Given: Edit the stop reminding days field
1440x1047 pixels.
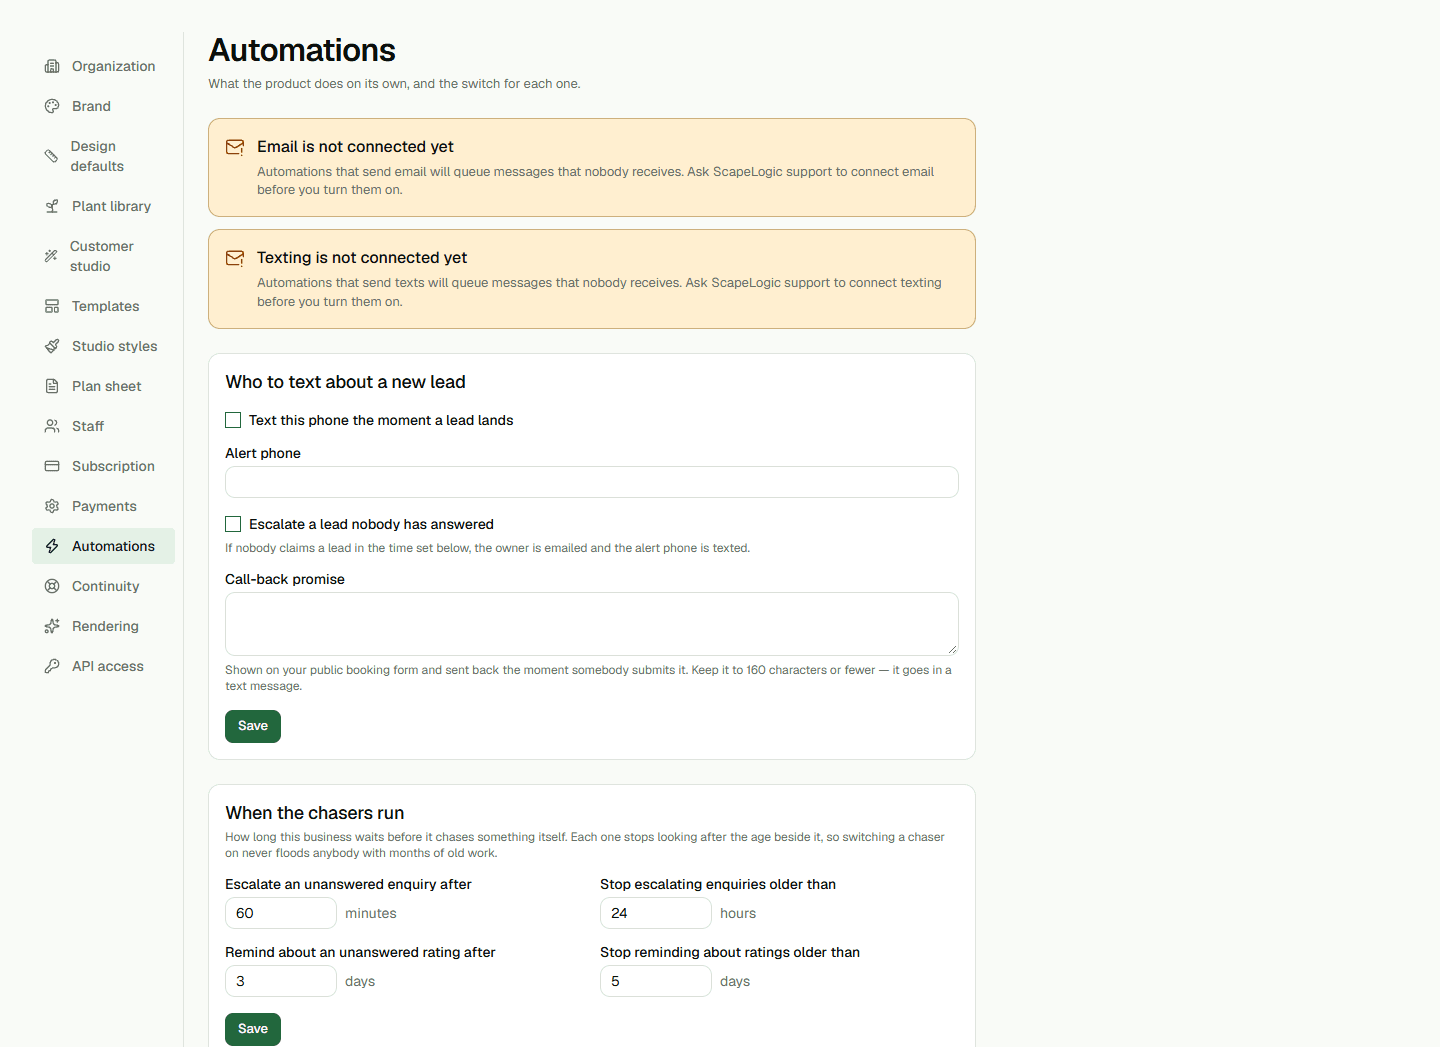Looking at the screenshot, I should [x=656, y=981].
